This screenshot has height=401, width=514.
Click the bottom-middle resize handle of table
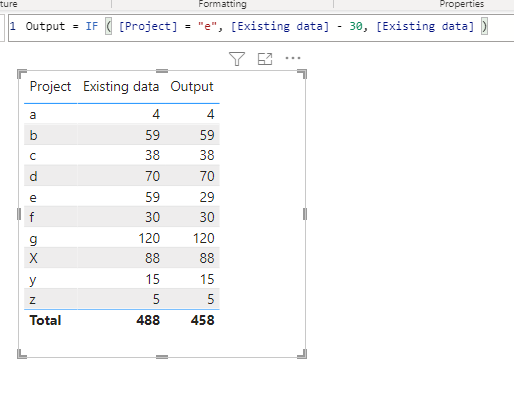tap(162, 357)
